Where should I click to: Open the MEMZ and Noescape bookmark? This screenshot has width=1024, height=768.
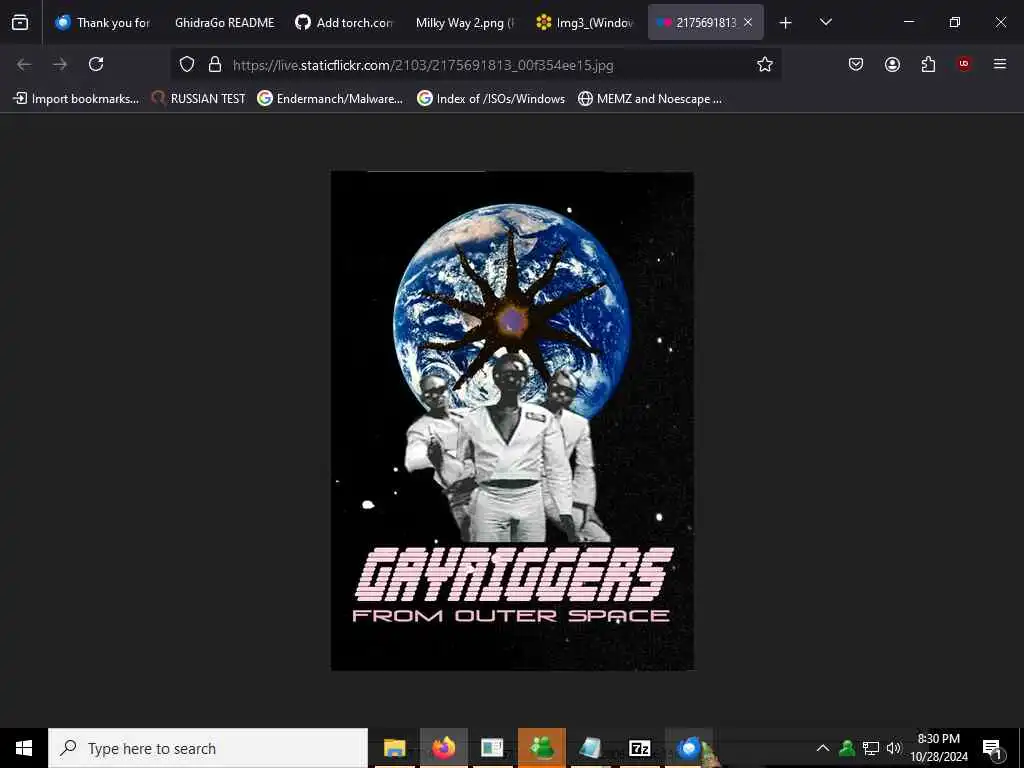[x=650, y=99]
